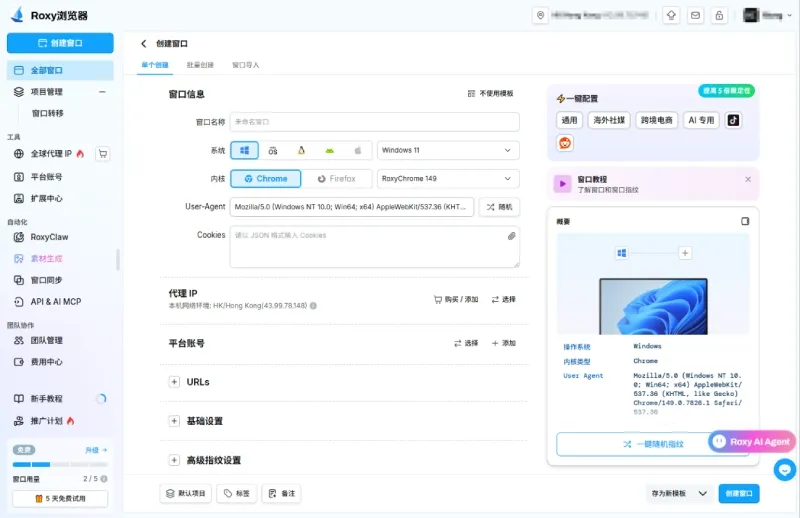The image size is (800, 518).
Task: Select the Firefox kernel option
Action: tap(336, 179)
